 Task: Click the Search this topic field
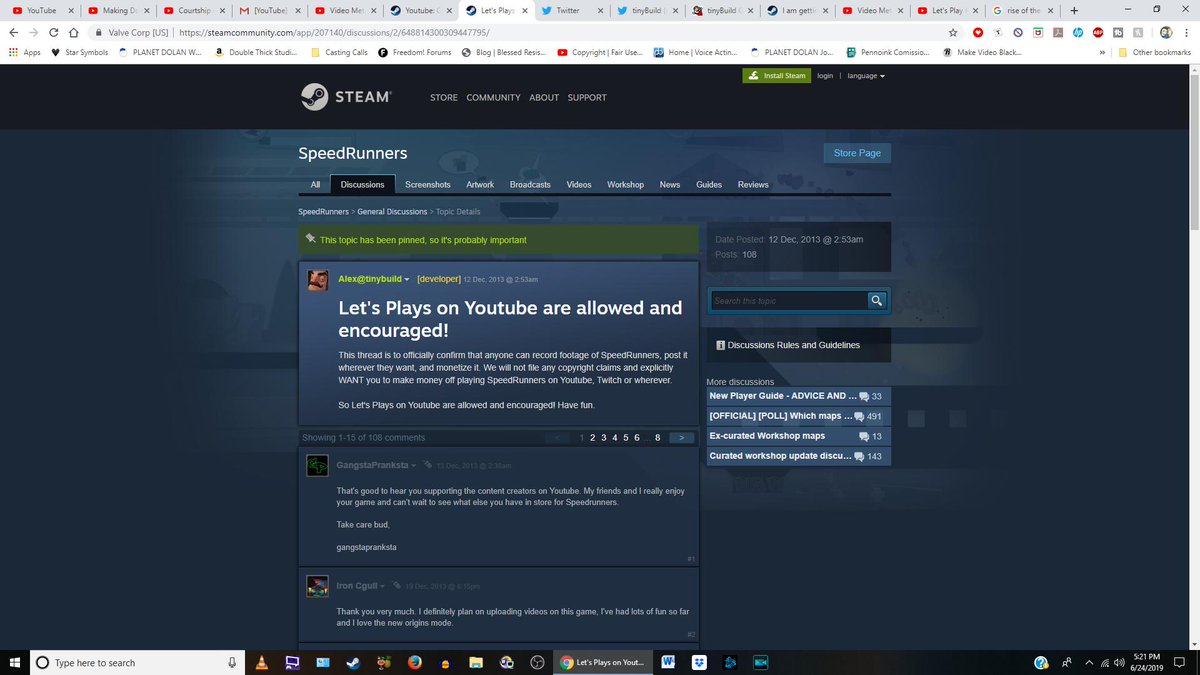pyautogui.click(x=789, y=300)
